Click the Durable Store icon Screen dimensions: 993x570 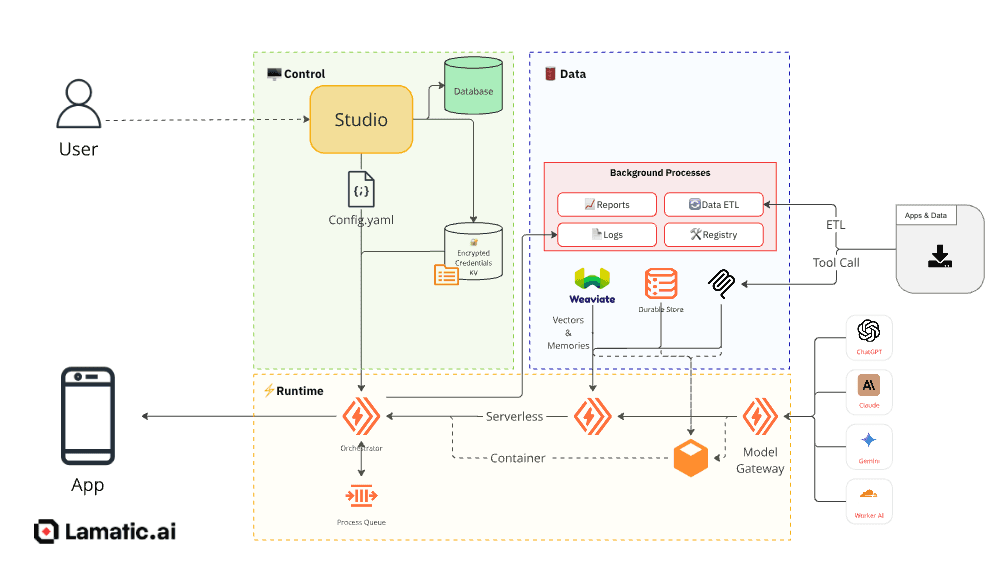point(661,283)
